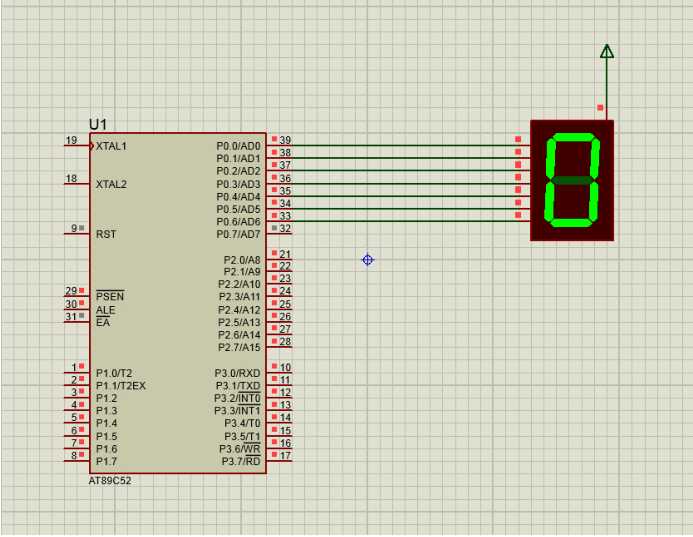Screen dimensions: 693x537
Task: Click the P3.2/INT0 pin label
Action: point(237,398)
